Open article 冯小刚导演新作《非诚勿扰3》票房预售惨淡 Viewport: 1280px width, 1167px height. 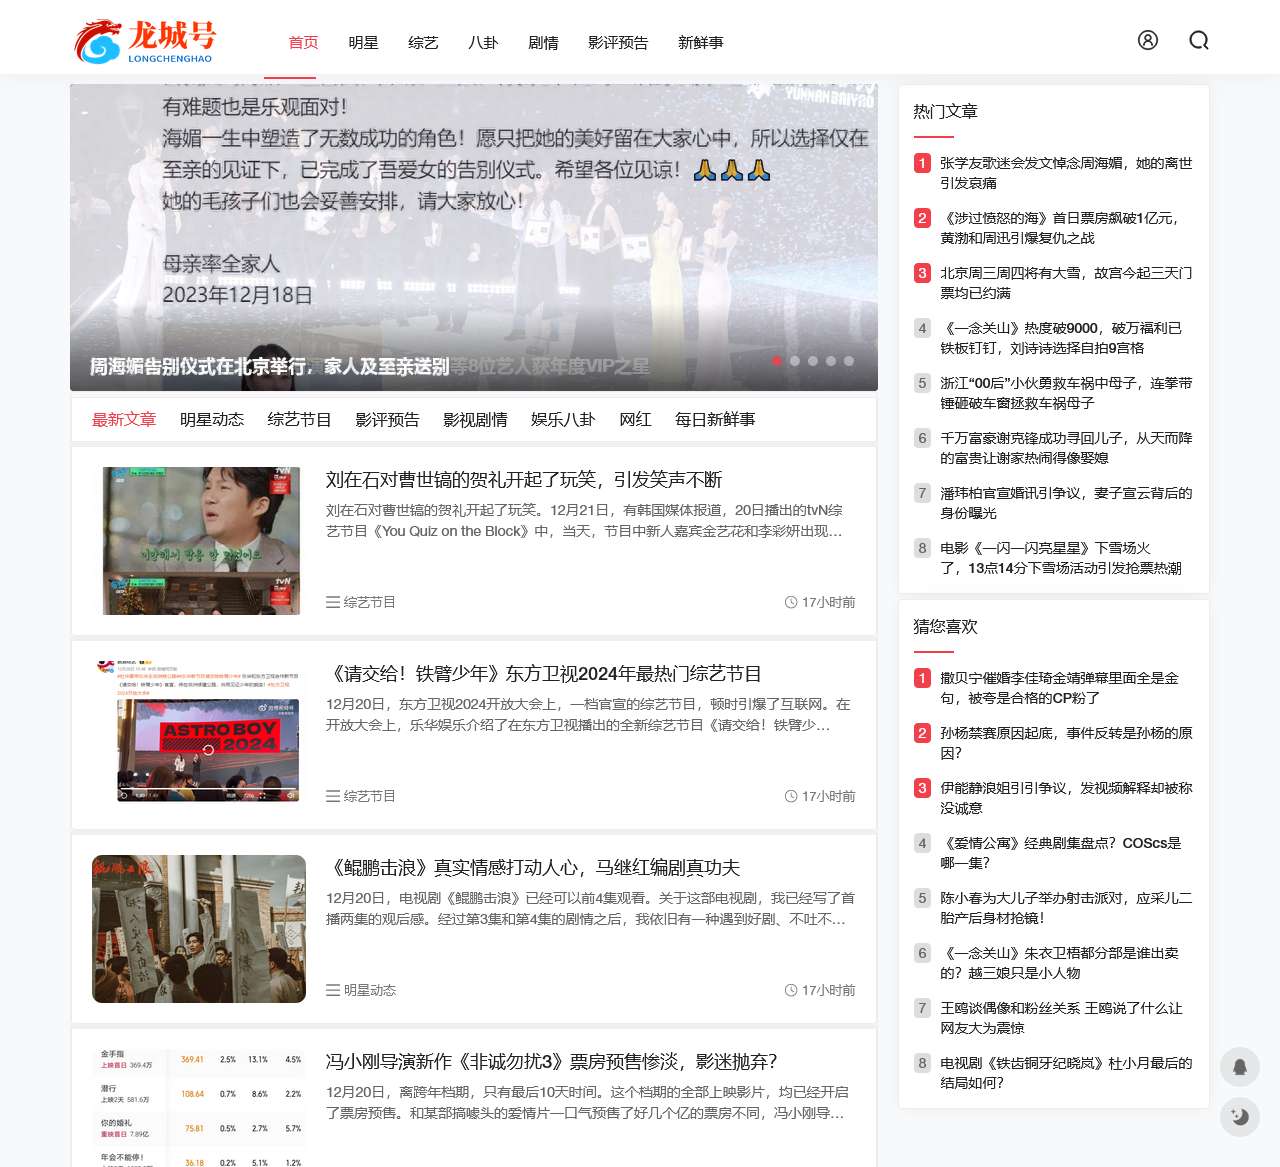[x=552, y=1062]
